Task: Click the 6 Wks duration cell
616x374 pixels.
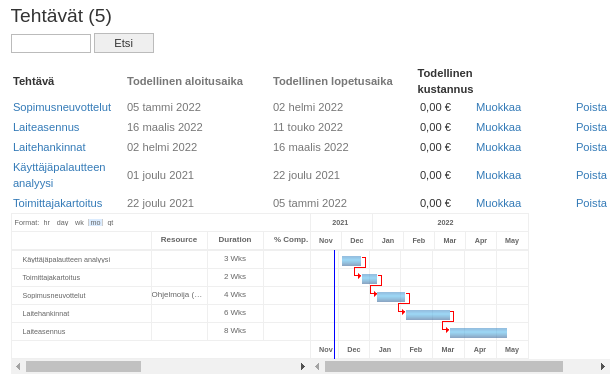Action: coord(235,313)
